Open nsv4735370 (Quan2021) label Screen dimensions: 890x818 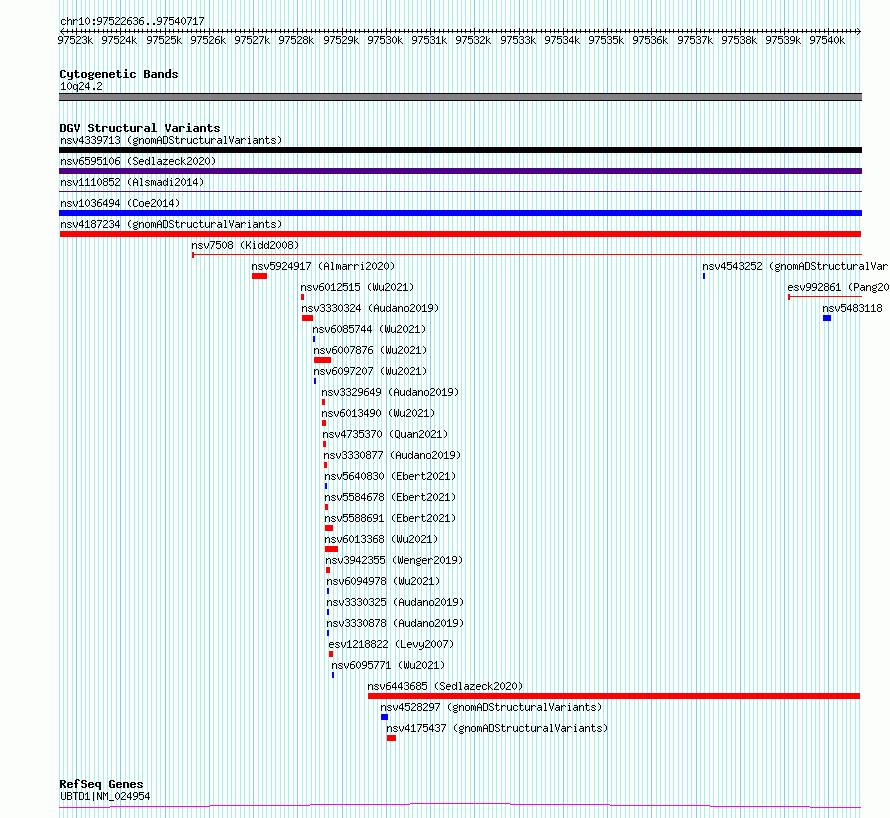click(385, 434)
